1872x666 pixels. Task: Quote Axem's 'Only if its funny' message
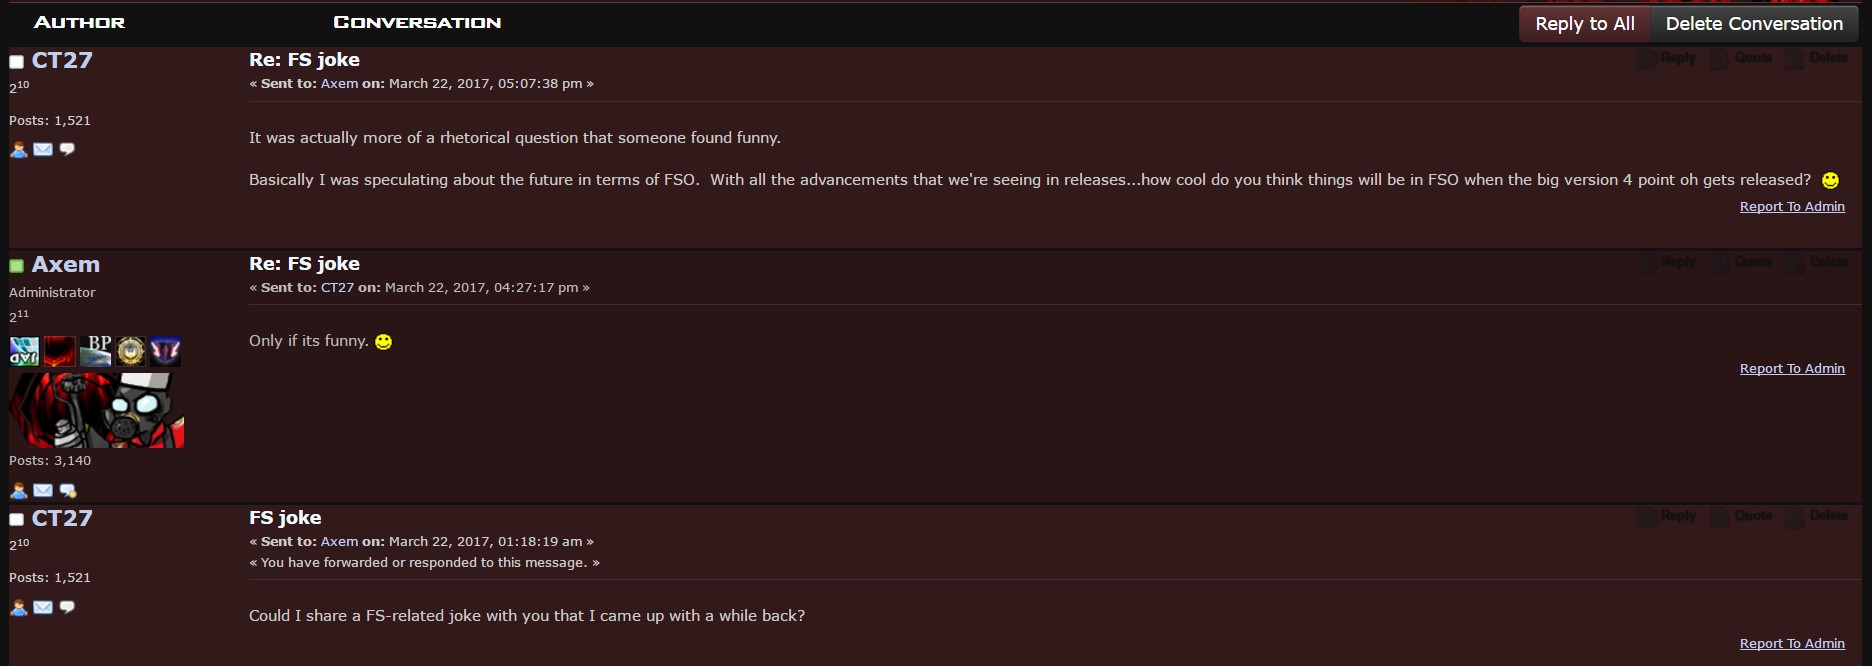[1742, 262]
